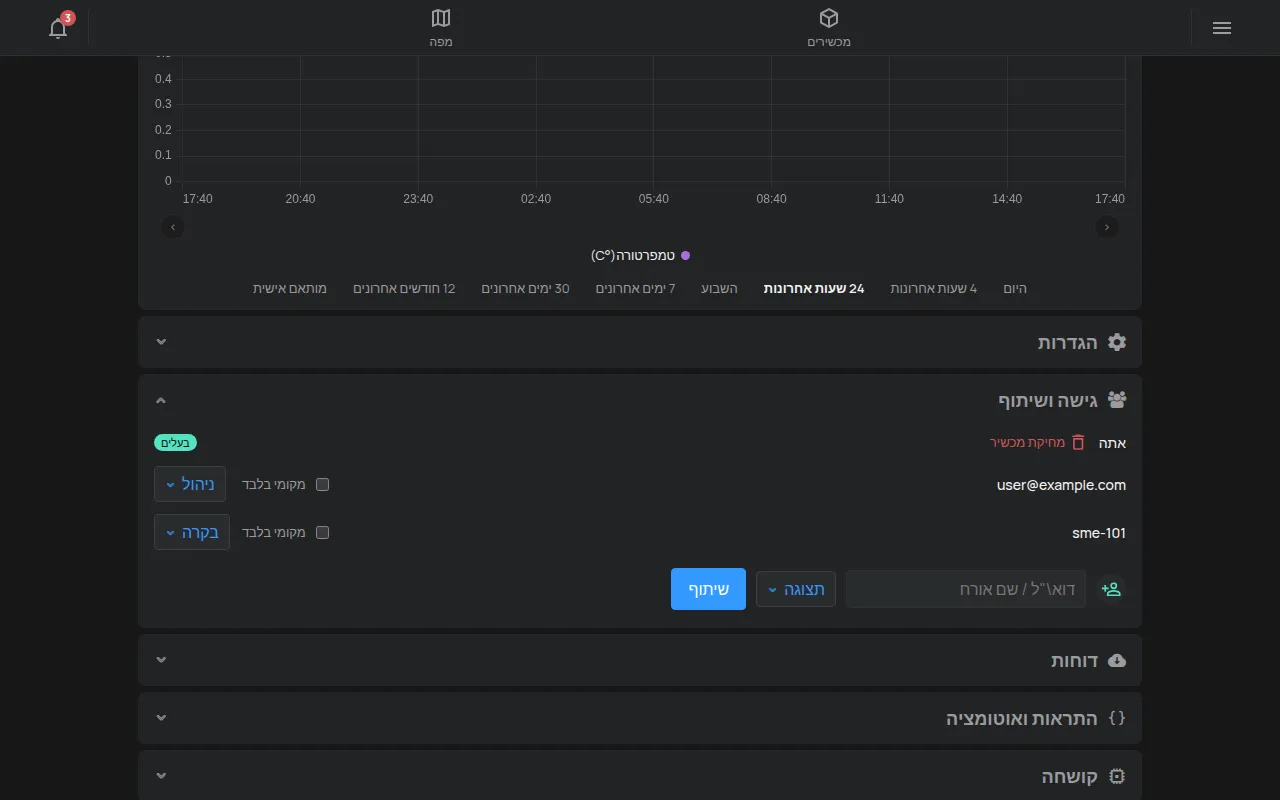Click the שיתוף share button

point(708,589)
